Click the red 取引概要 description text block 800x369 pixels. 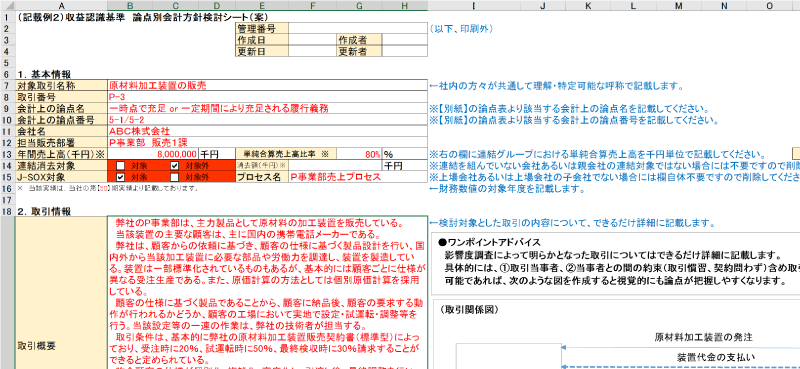pos(267,293)
